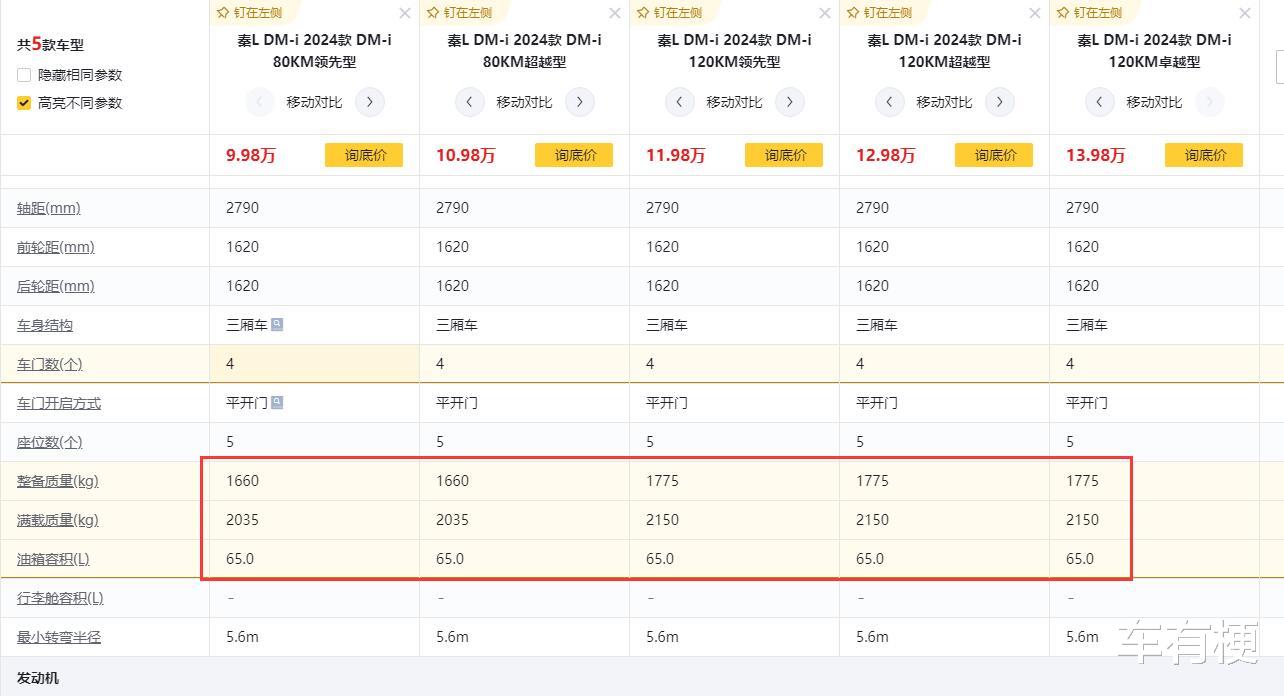Open 车身结构 info icon beside 三厢车
The height and width of the screenshot is (696, 1284).
[277, 324]
